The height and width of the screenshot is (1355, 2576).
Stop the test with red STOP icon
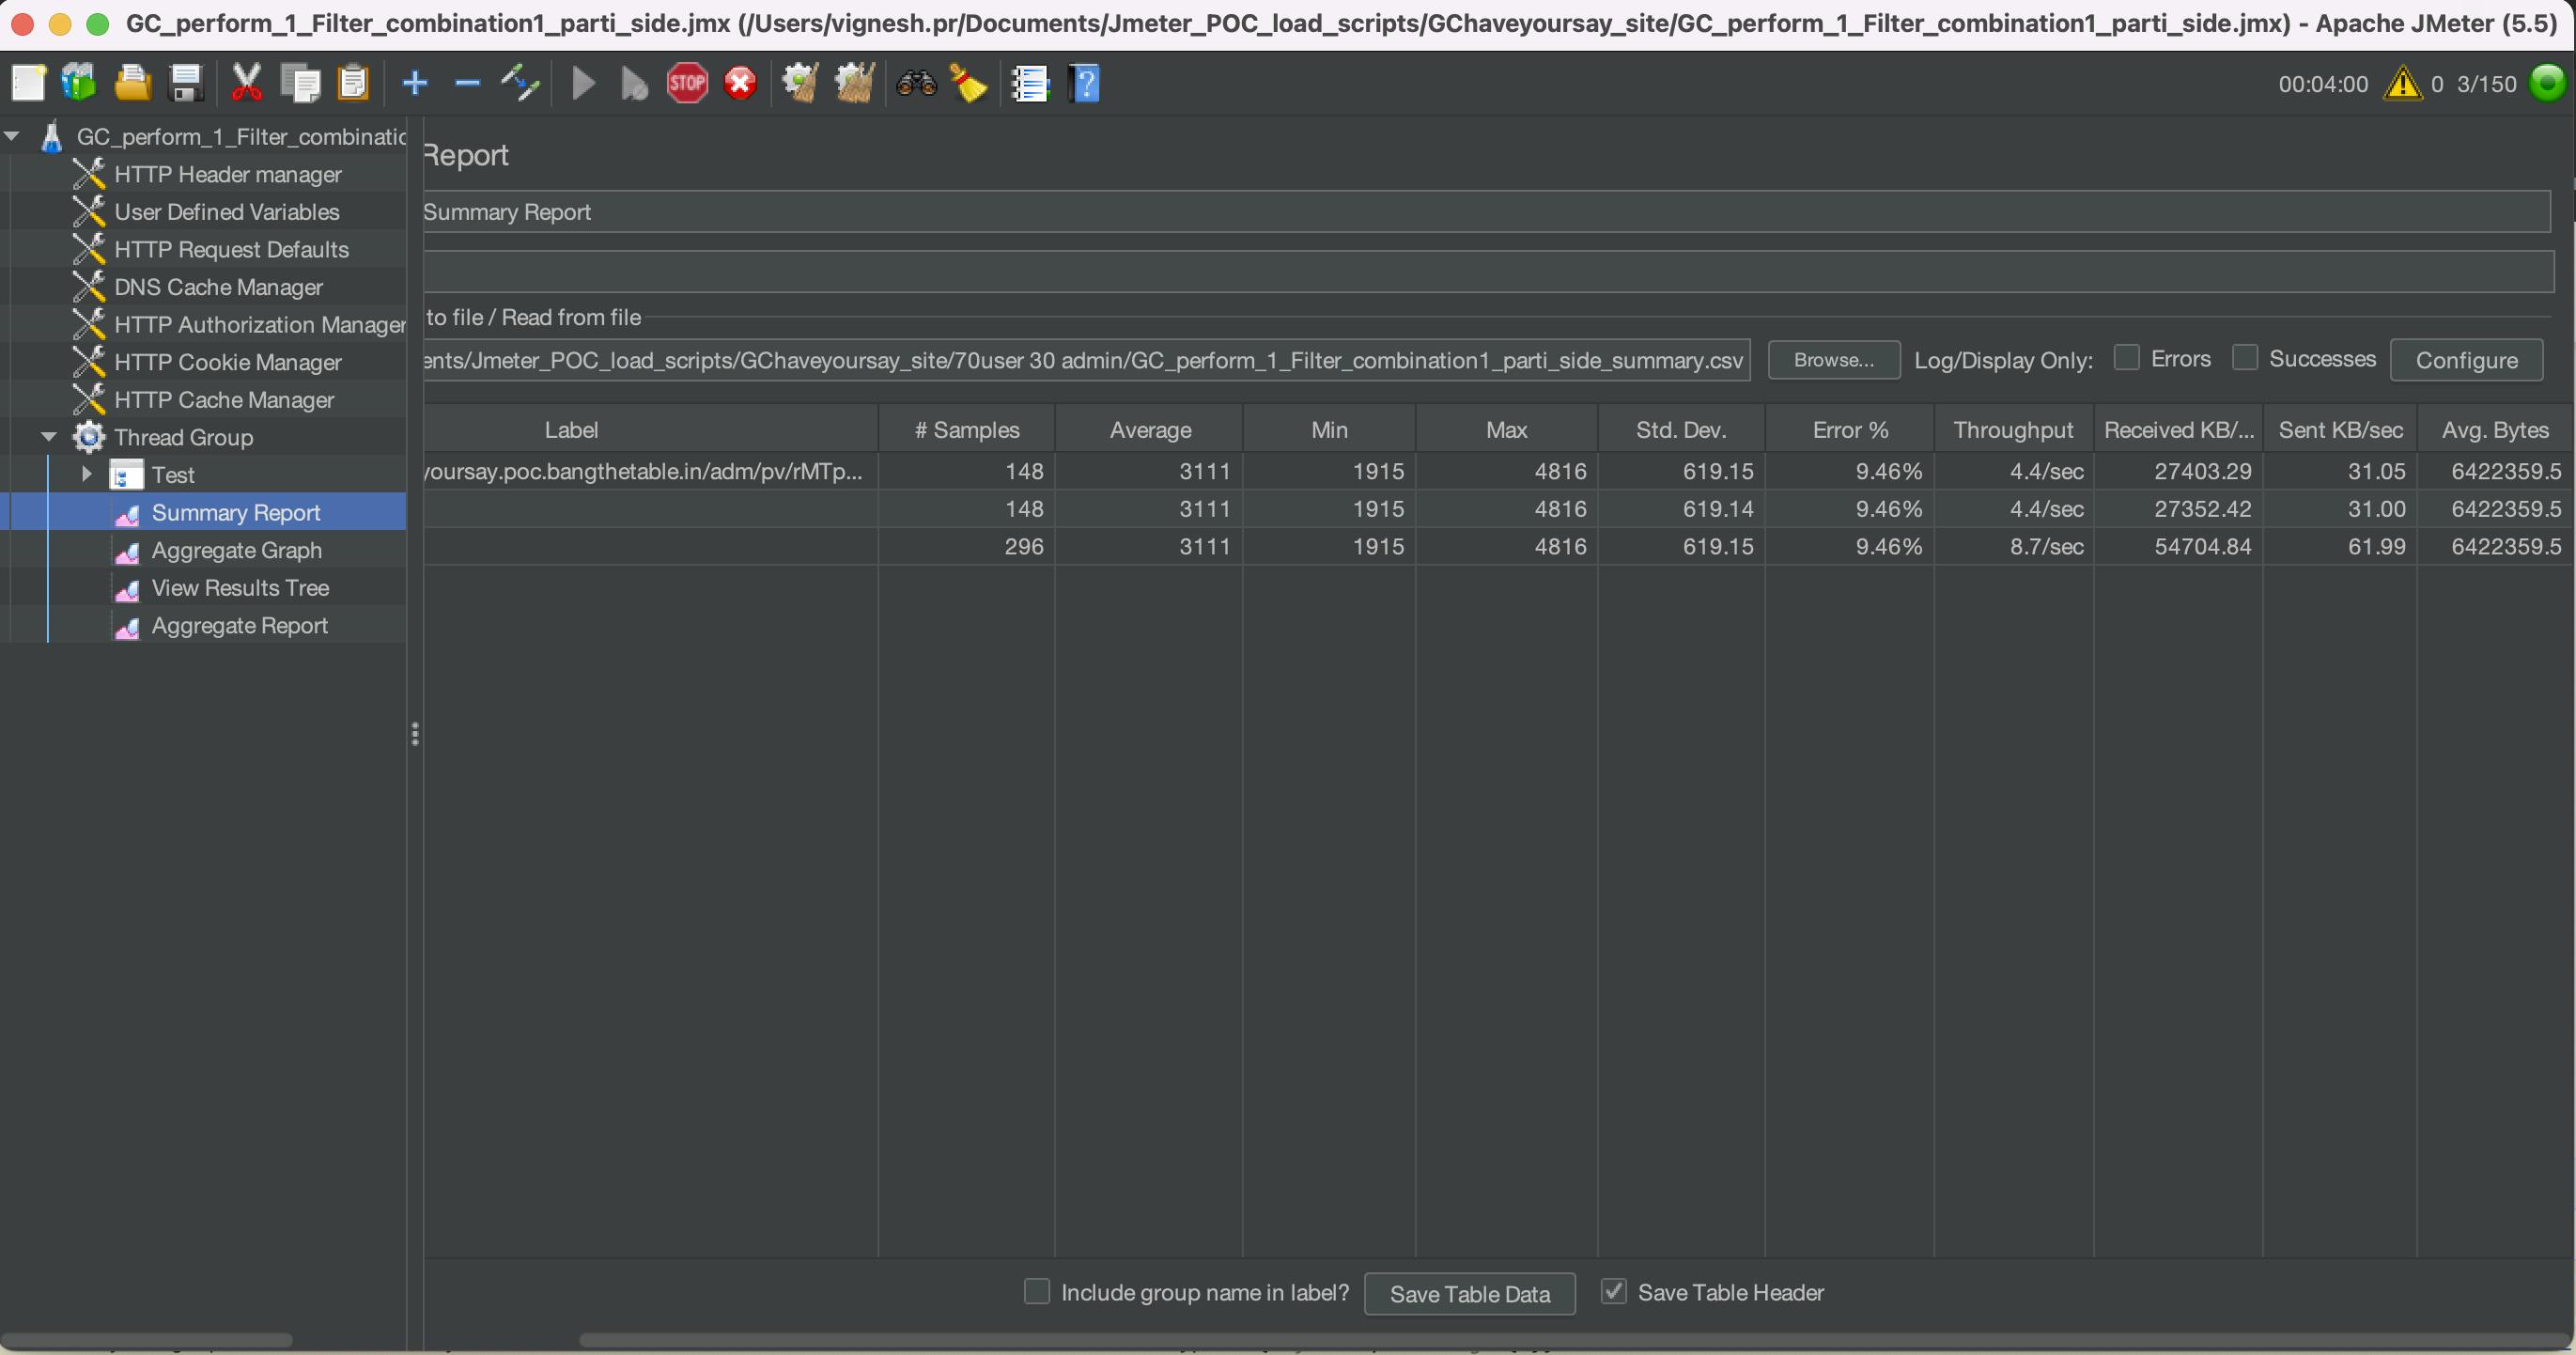pyautogui.click(x=687, y=83)
